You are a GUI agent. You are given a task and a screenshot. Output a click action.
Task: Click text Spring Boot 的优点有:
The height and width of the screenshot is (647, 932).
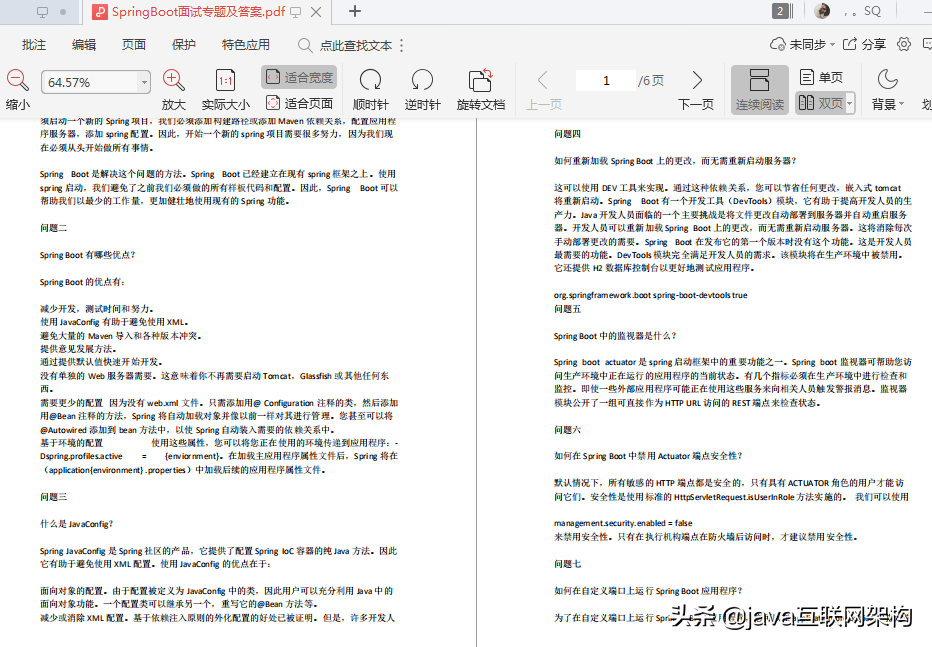[x=82, y=282]
